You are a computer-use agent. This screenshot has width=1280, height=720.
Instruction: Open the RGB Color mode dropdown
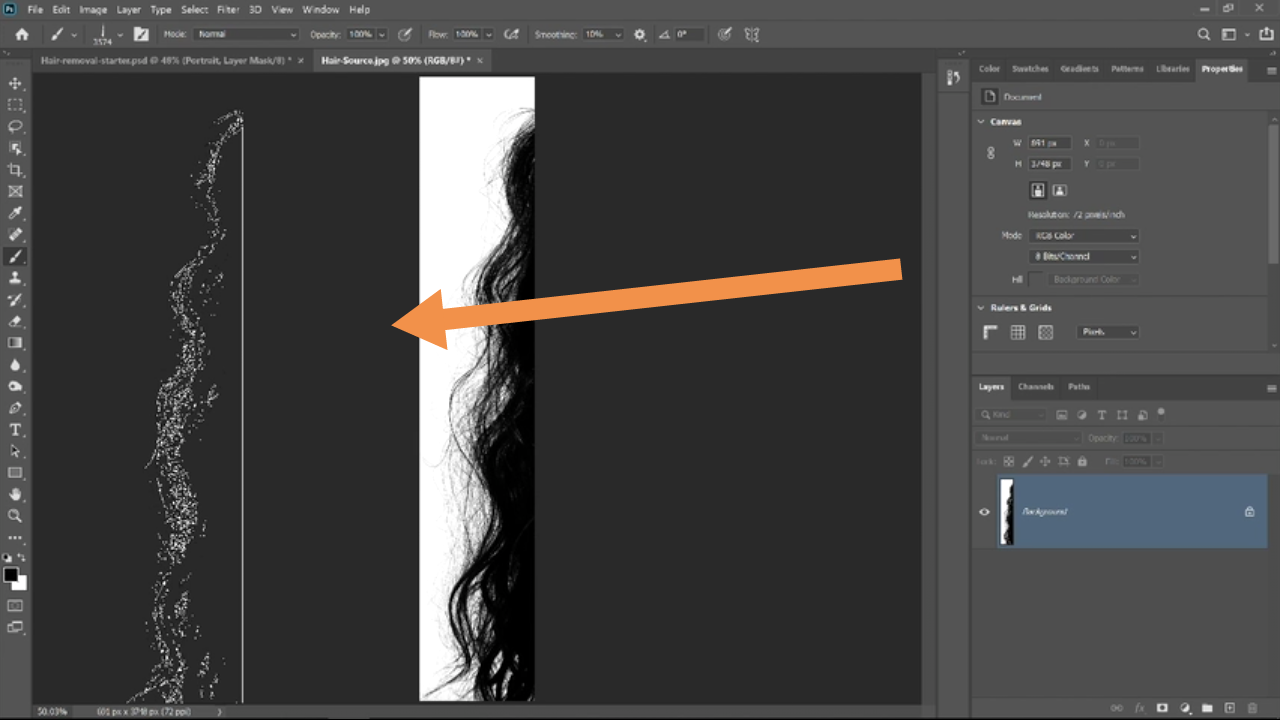(1084, 236)
